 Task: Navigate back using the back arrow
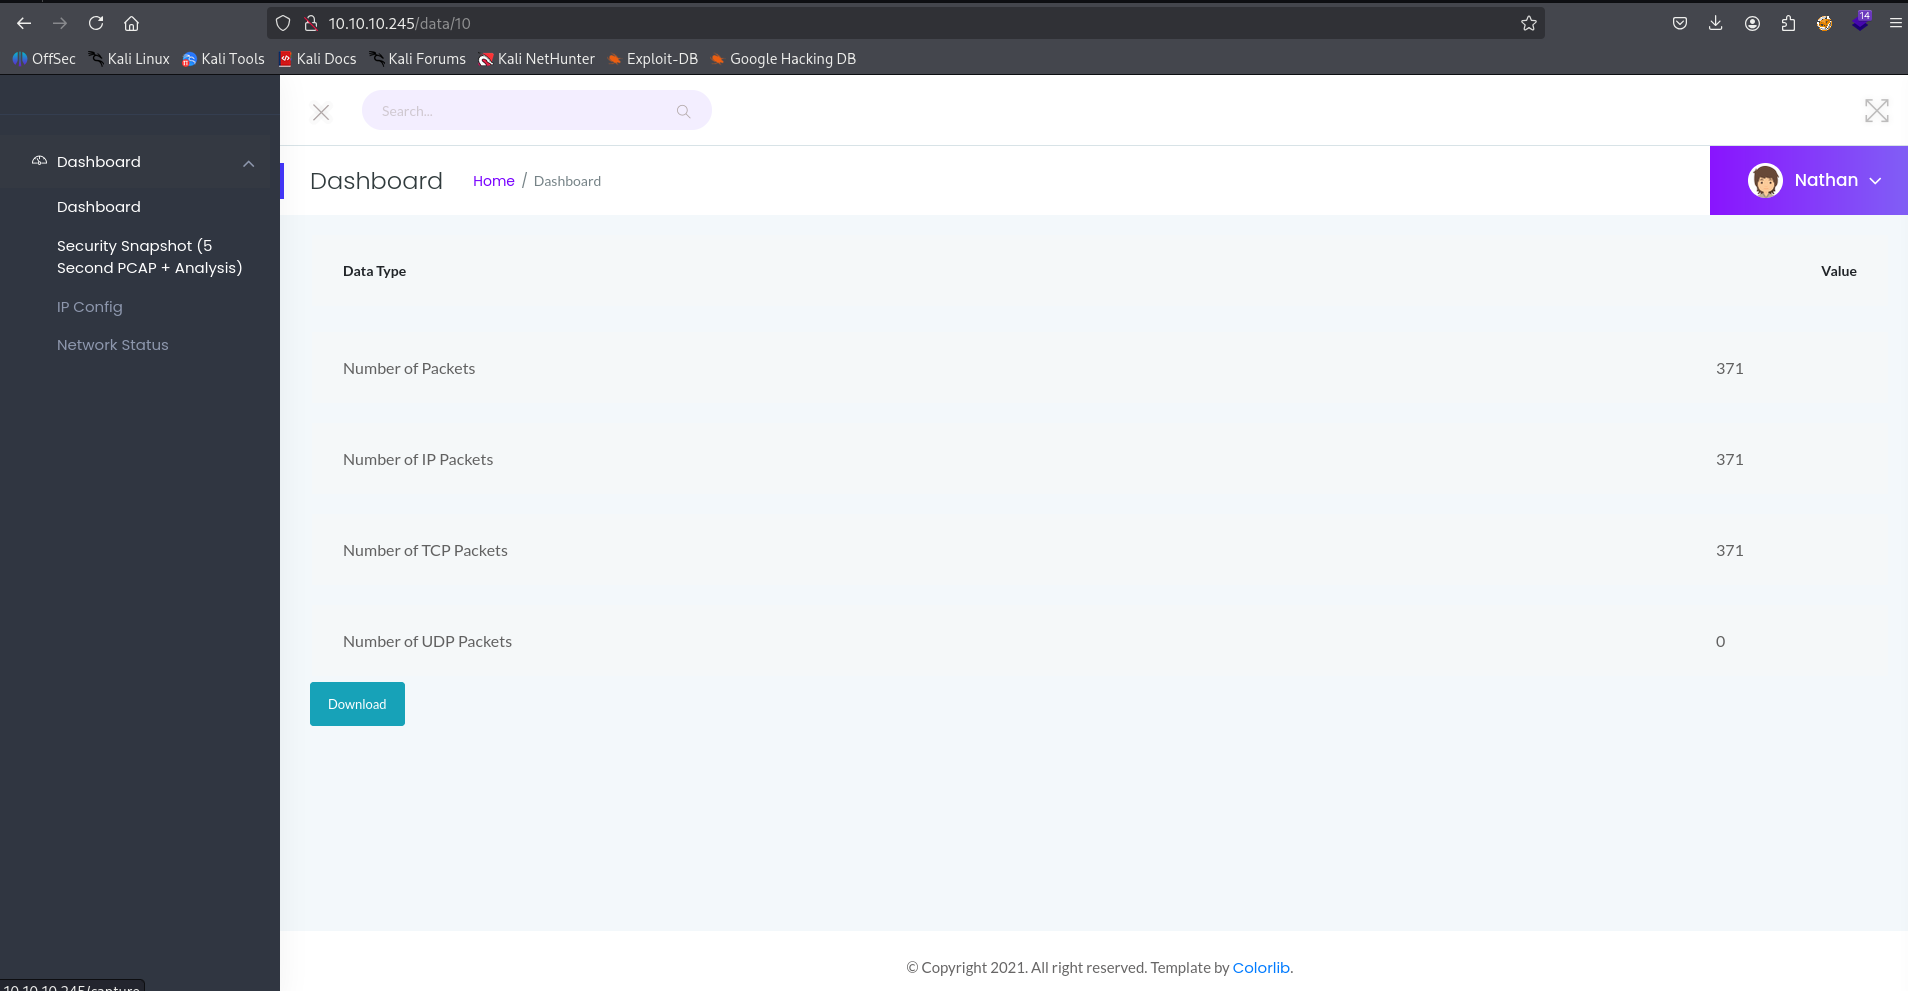click(22, 22)
